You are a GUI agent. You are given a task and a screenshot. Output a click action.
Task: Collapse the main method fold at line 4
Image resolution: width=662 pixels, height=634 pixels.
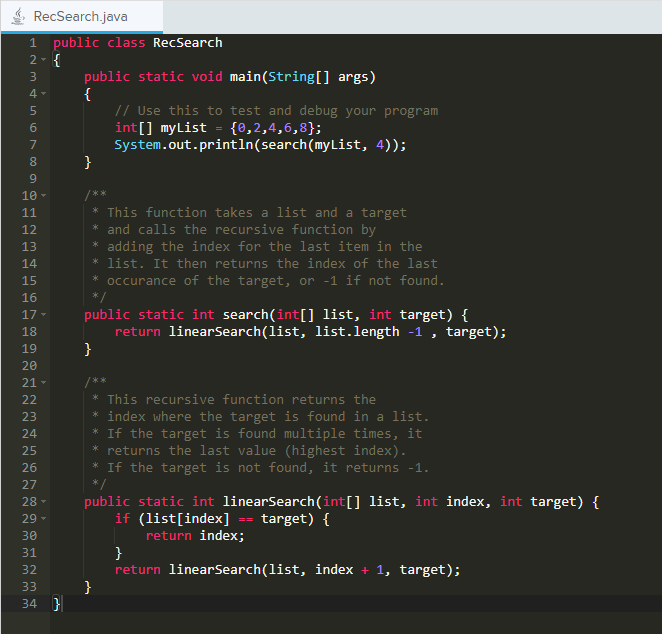[x=43, y=94]
